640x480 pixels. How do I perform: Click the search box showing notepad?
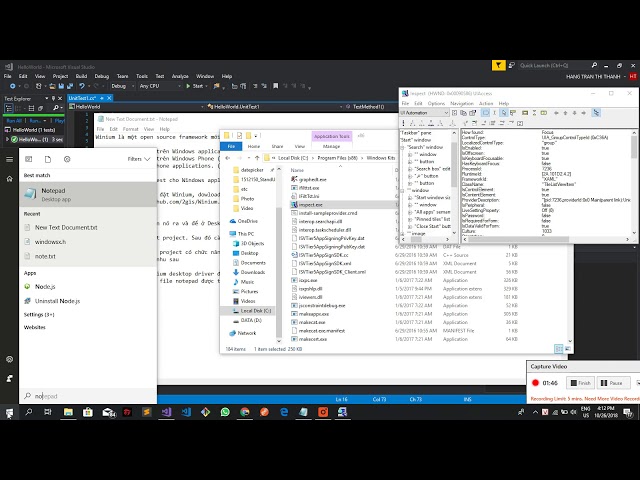click(88, 396)
